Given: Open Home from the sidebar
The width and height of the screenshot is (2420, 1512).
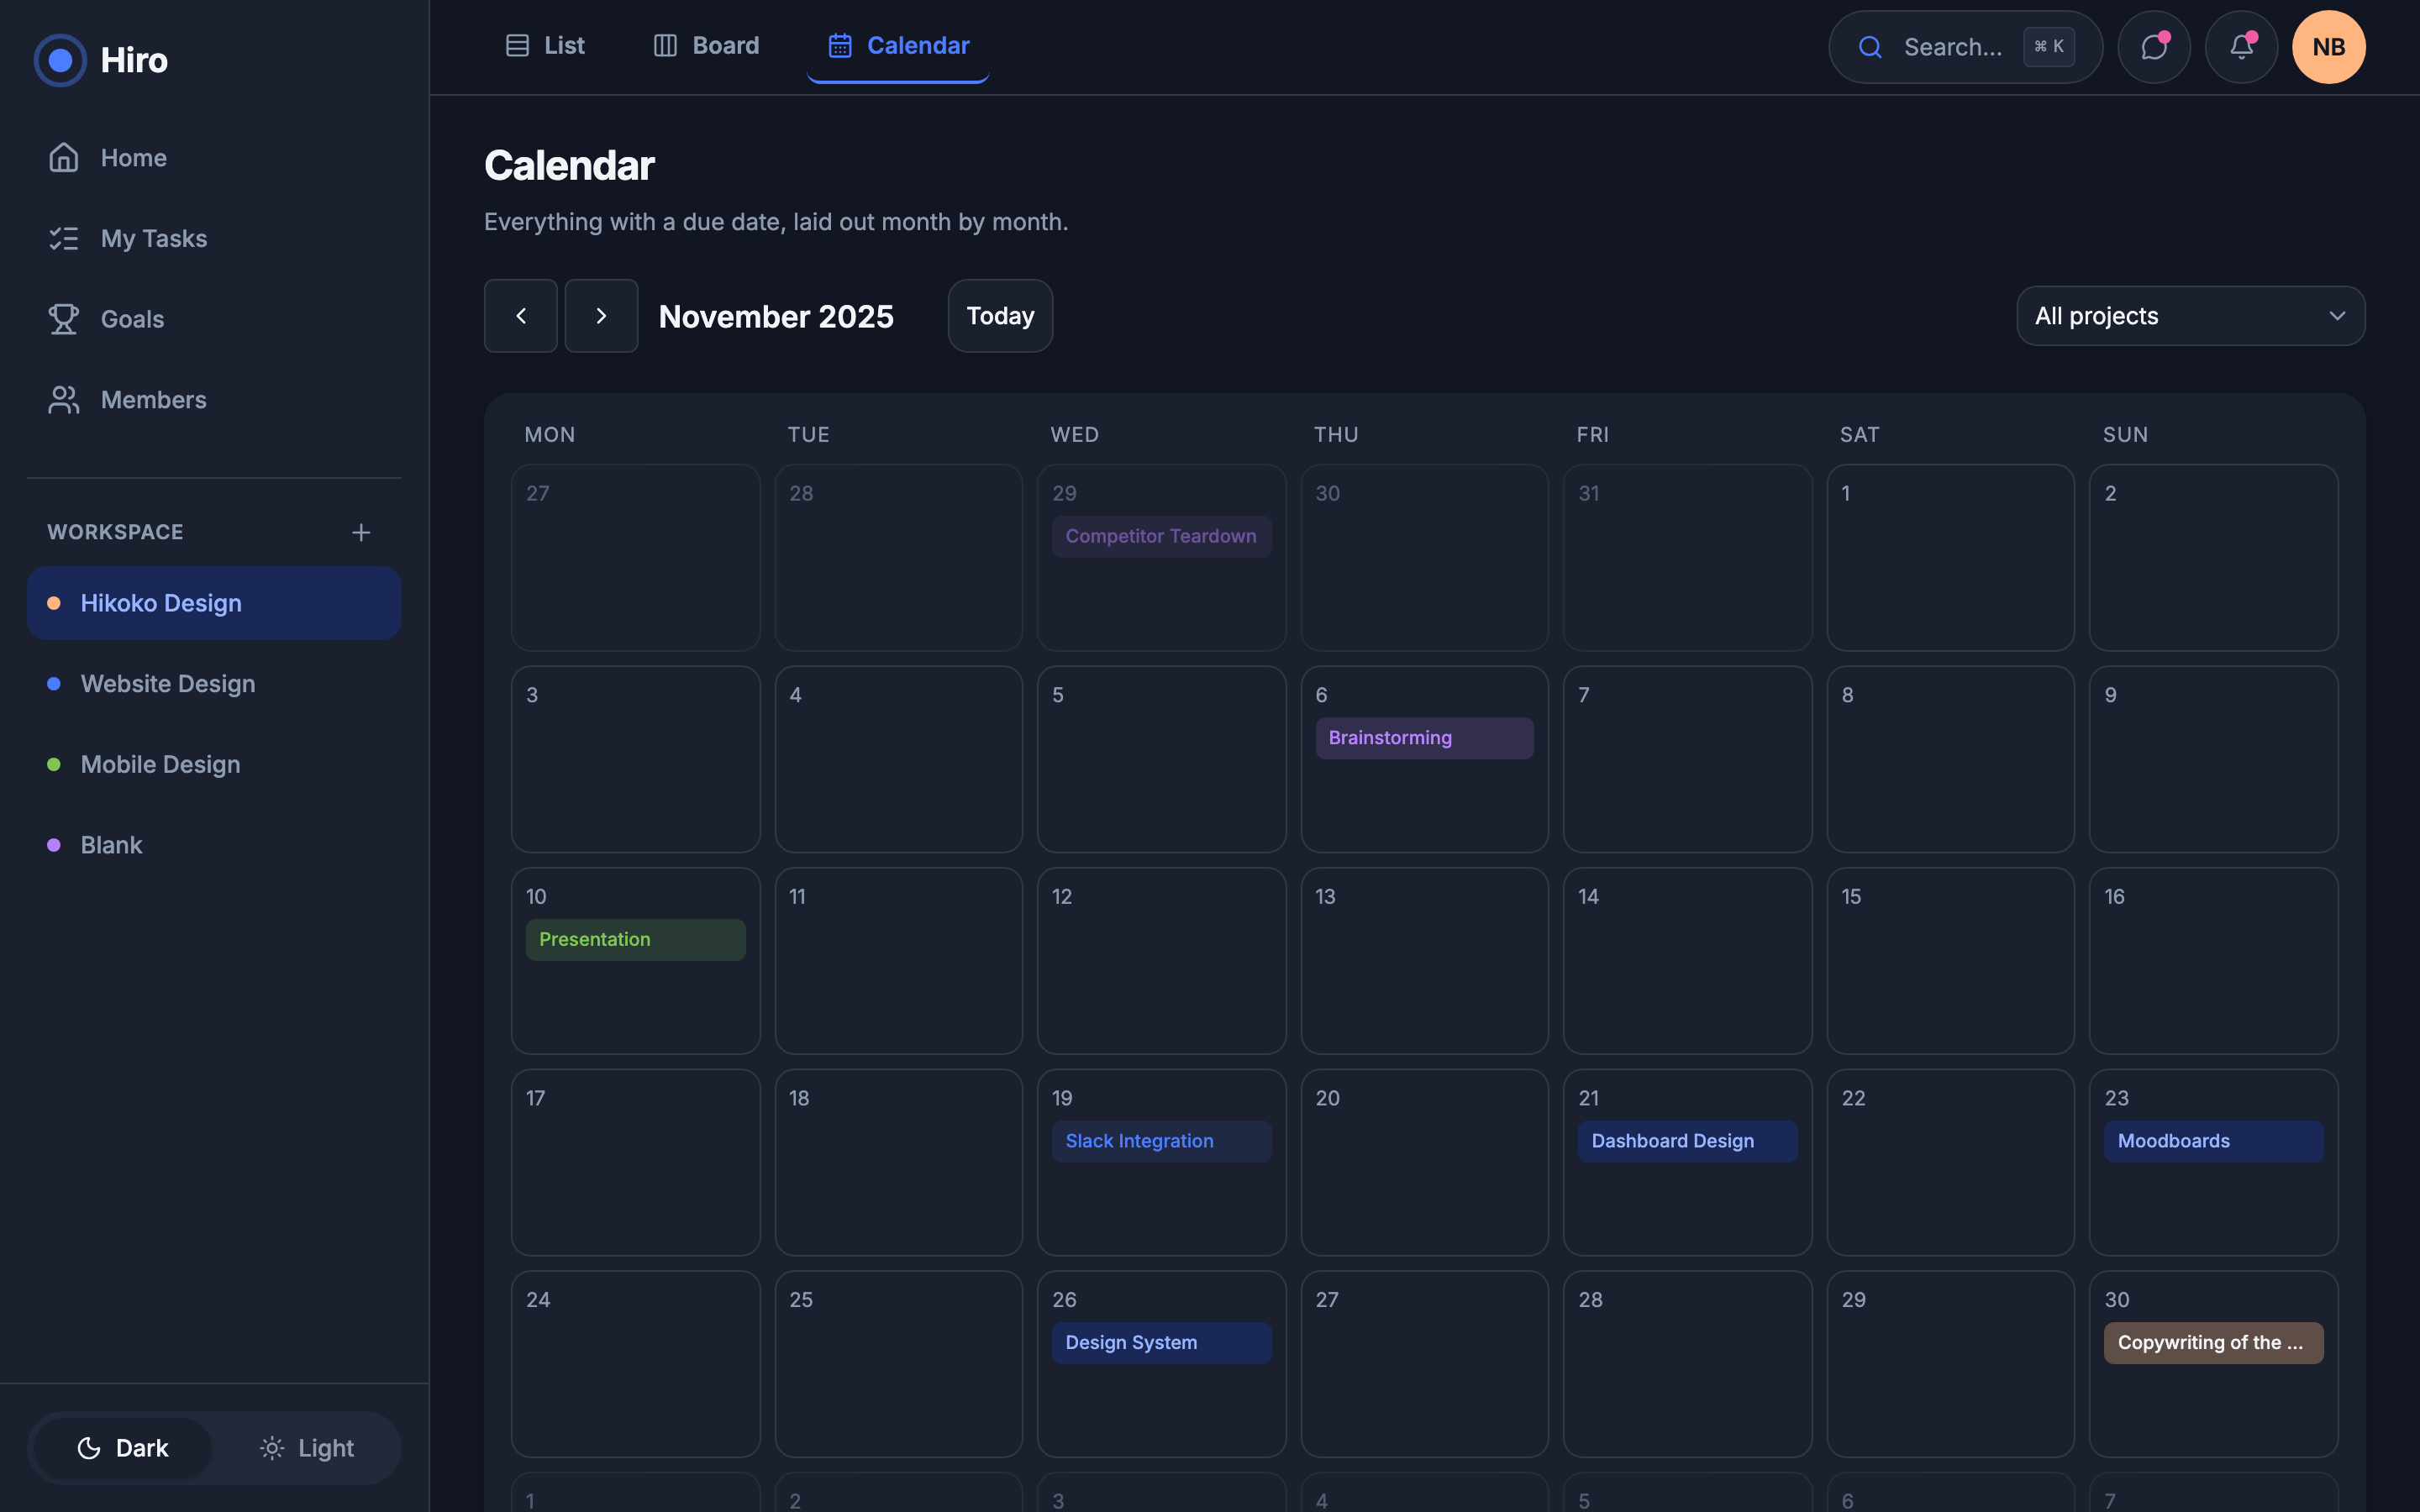Looking at the screenshot, I should click(x=214, y=158).
